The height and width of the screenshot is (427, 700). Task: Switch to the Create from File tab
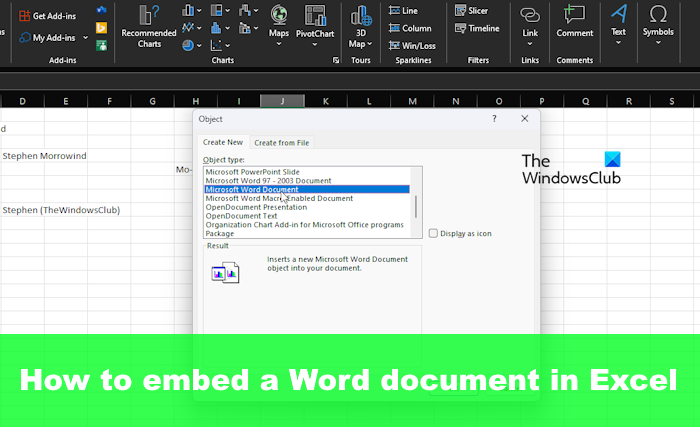pos(282,143)
